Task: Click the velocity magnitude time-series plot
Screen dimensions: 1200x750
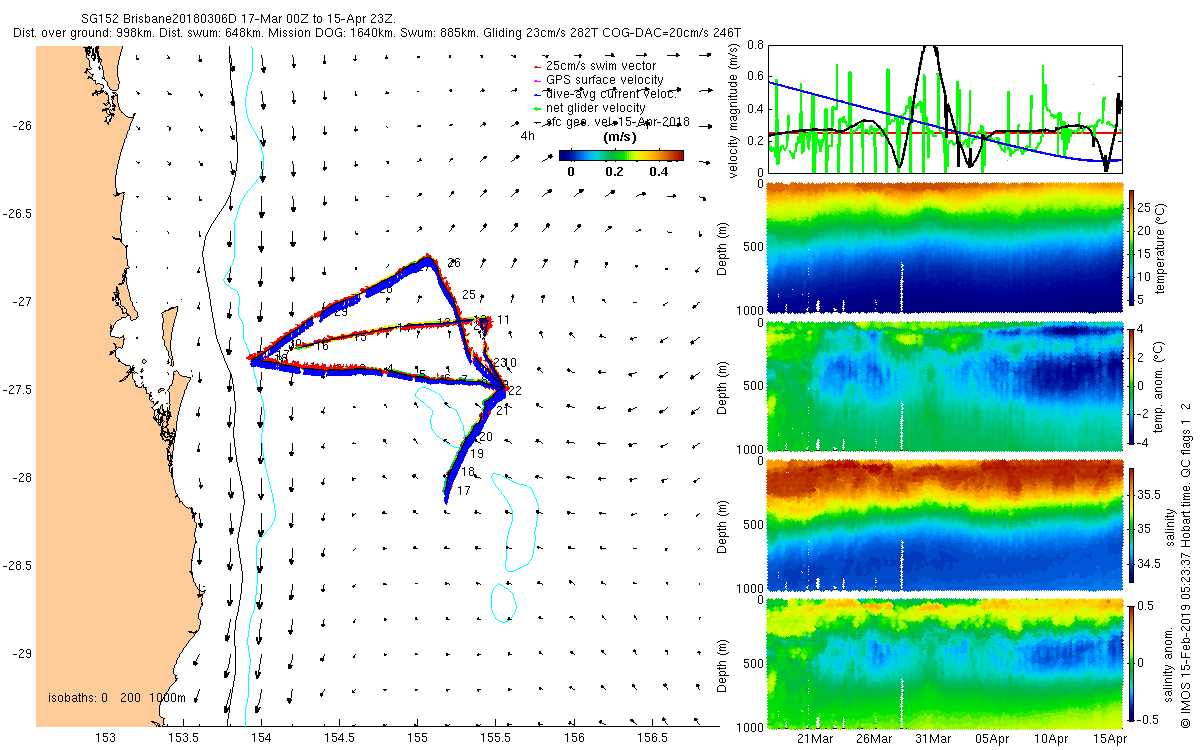Action: [944, 109]
